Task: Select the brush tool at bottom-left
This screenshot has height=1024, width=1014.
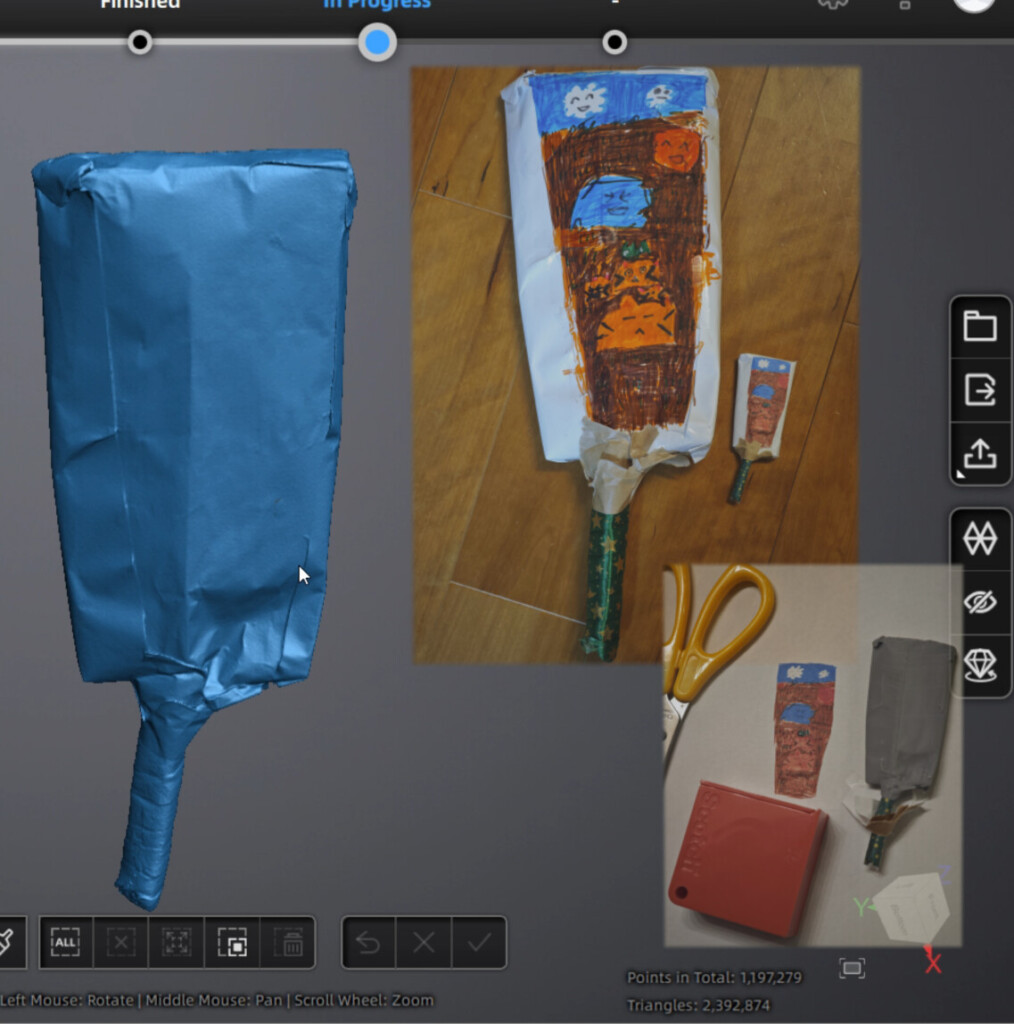Action: point(8,942)
